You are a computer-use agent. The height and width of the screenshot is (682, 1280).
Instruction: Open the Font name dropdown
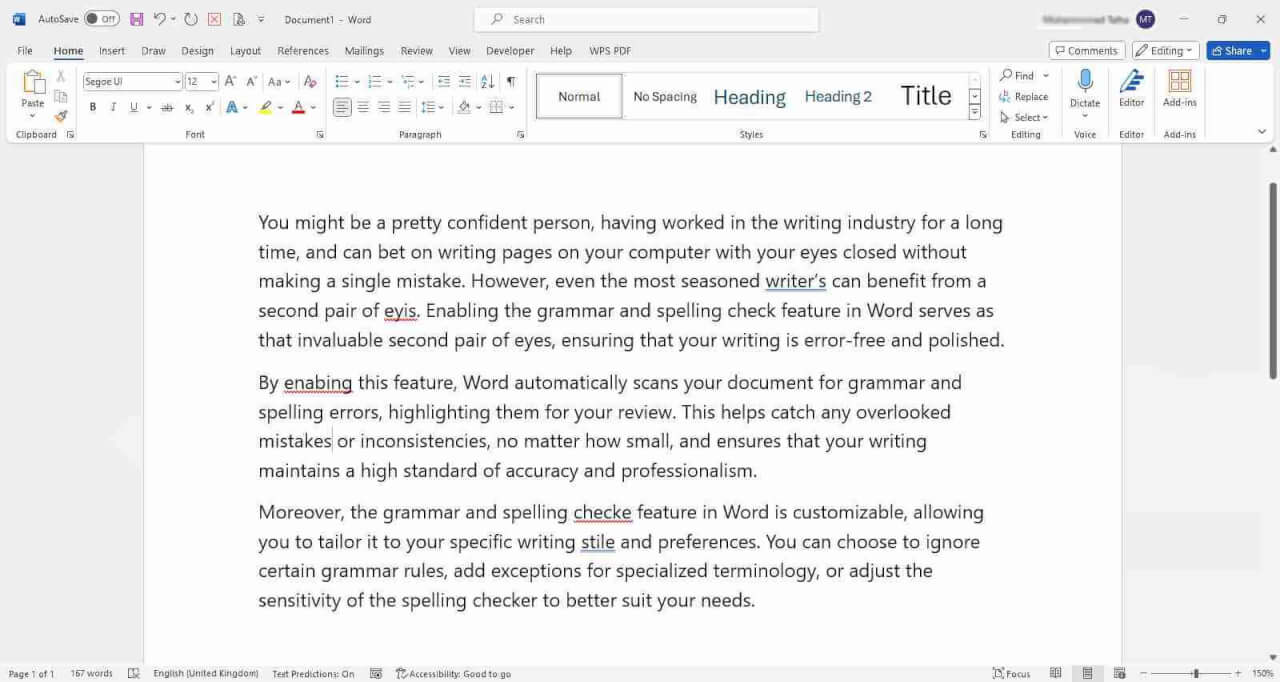pos(177,81)
